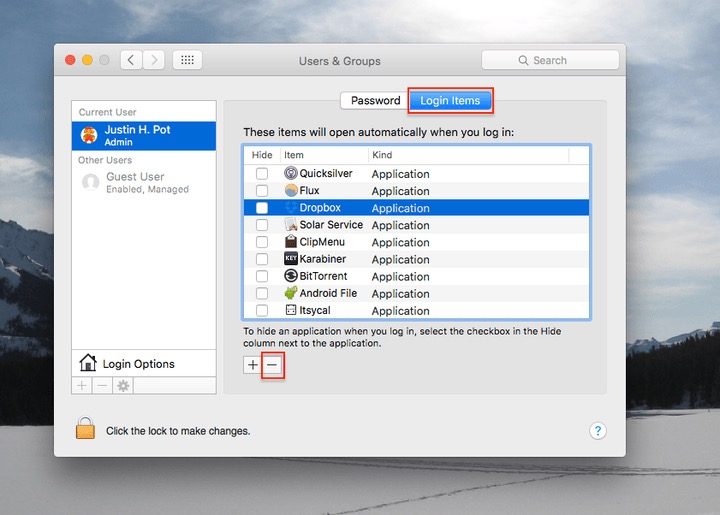The width and height of the screenshot is (720, 515).
Task: Toggle Hide checkbox for Dropbox
Action: click(x=262, y=208)
